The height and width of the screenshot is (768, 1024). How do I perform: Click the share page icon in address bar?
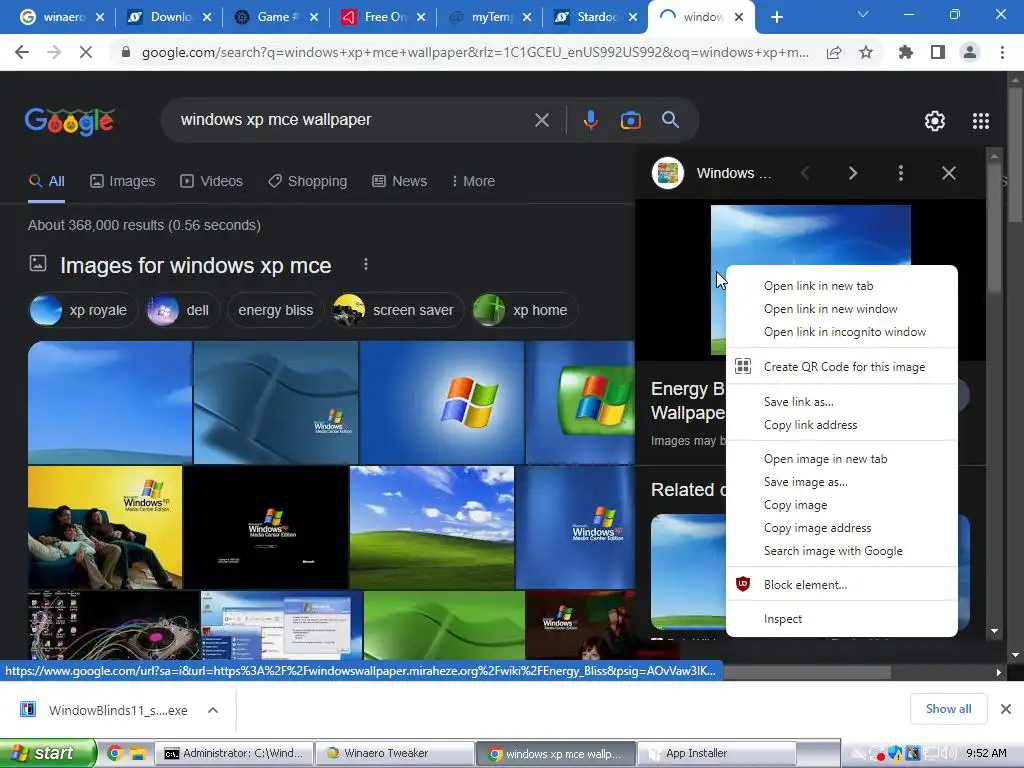coord(834,52)
